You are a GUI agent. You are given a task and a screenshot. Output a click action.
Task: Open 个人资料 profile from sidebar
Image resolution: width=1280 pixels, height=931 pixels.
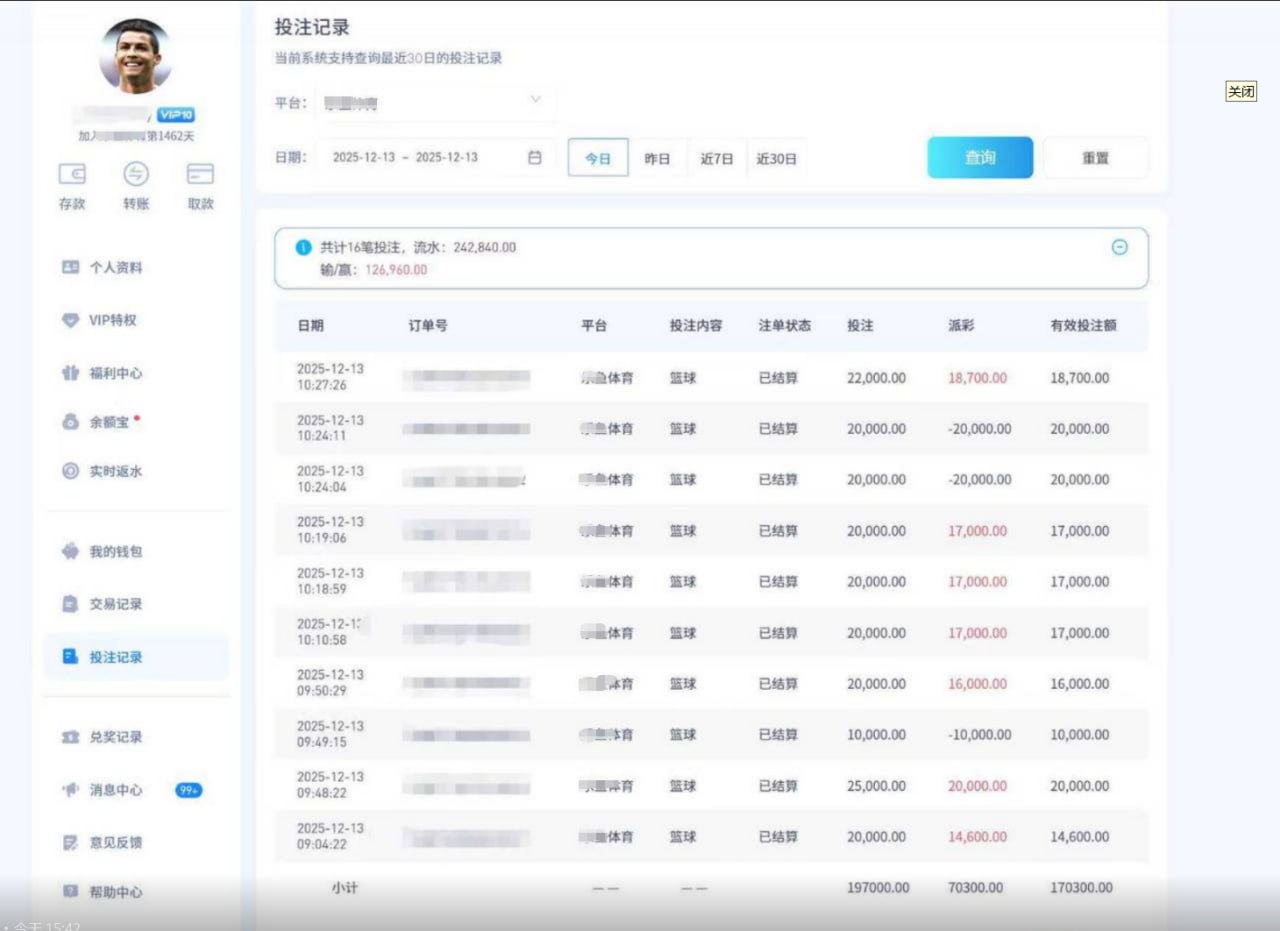[x=115, y=268]
